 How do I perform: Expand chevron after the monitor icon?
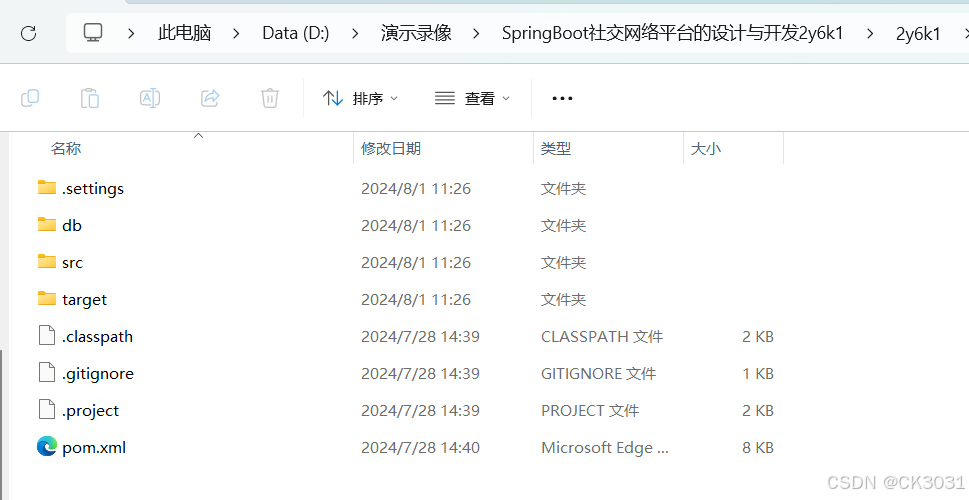point(131,33)
